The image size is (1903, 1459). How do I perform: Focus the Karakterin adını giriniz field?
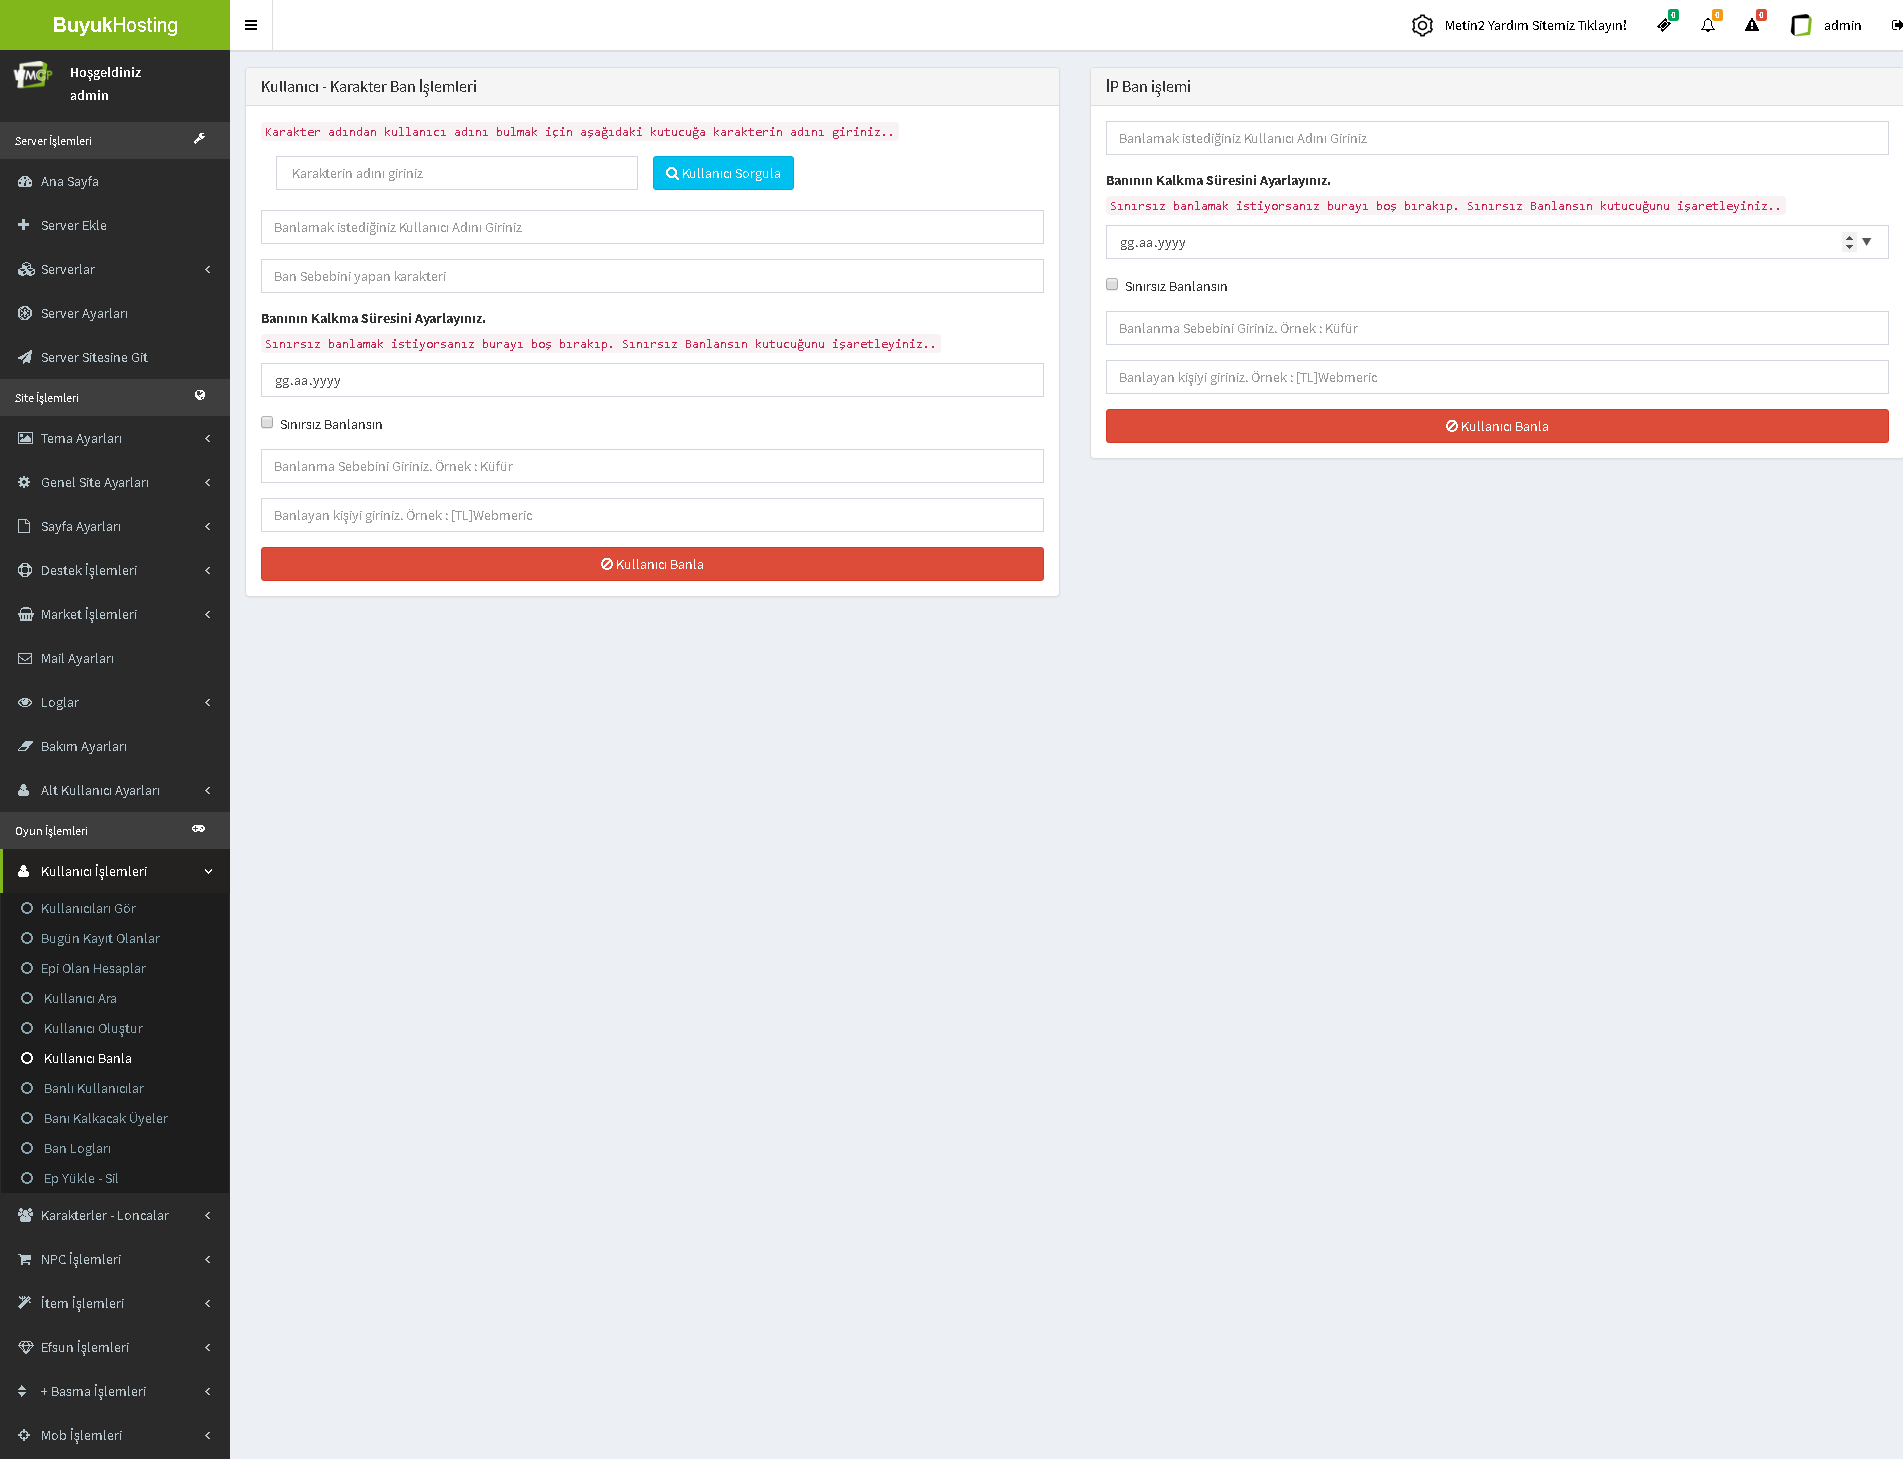[x=457, y=173]
